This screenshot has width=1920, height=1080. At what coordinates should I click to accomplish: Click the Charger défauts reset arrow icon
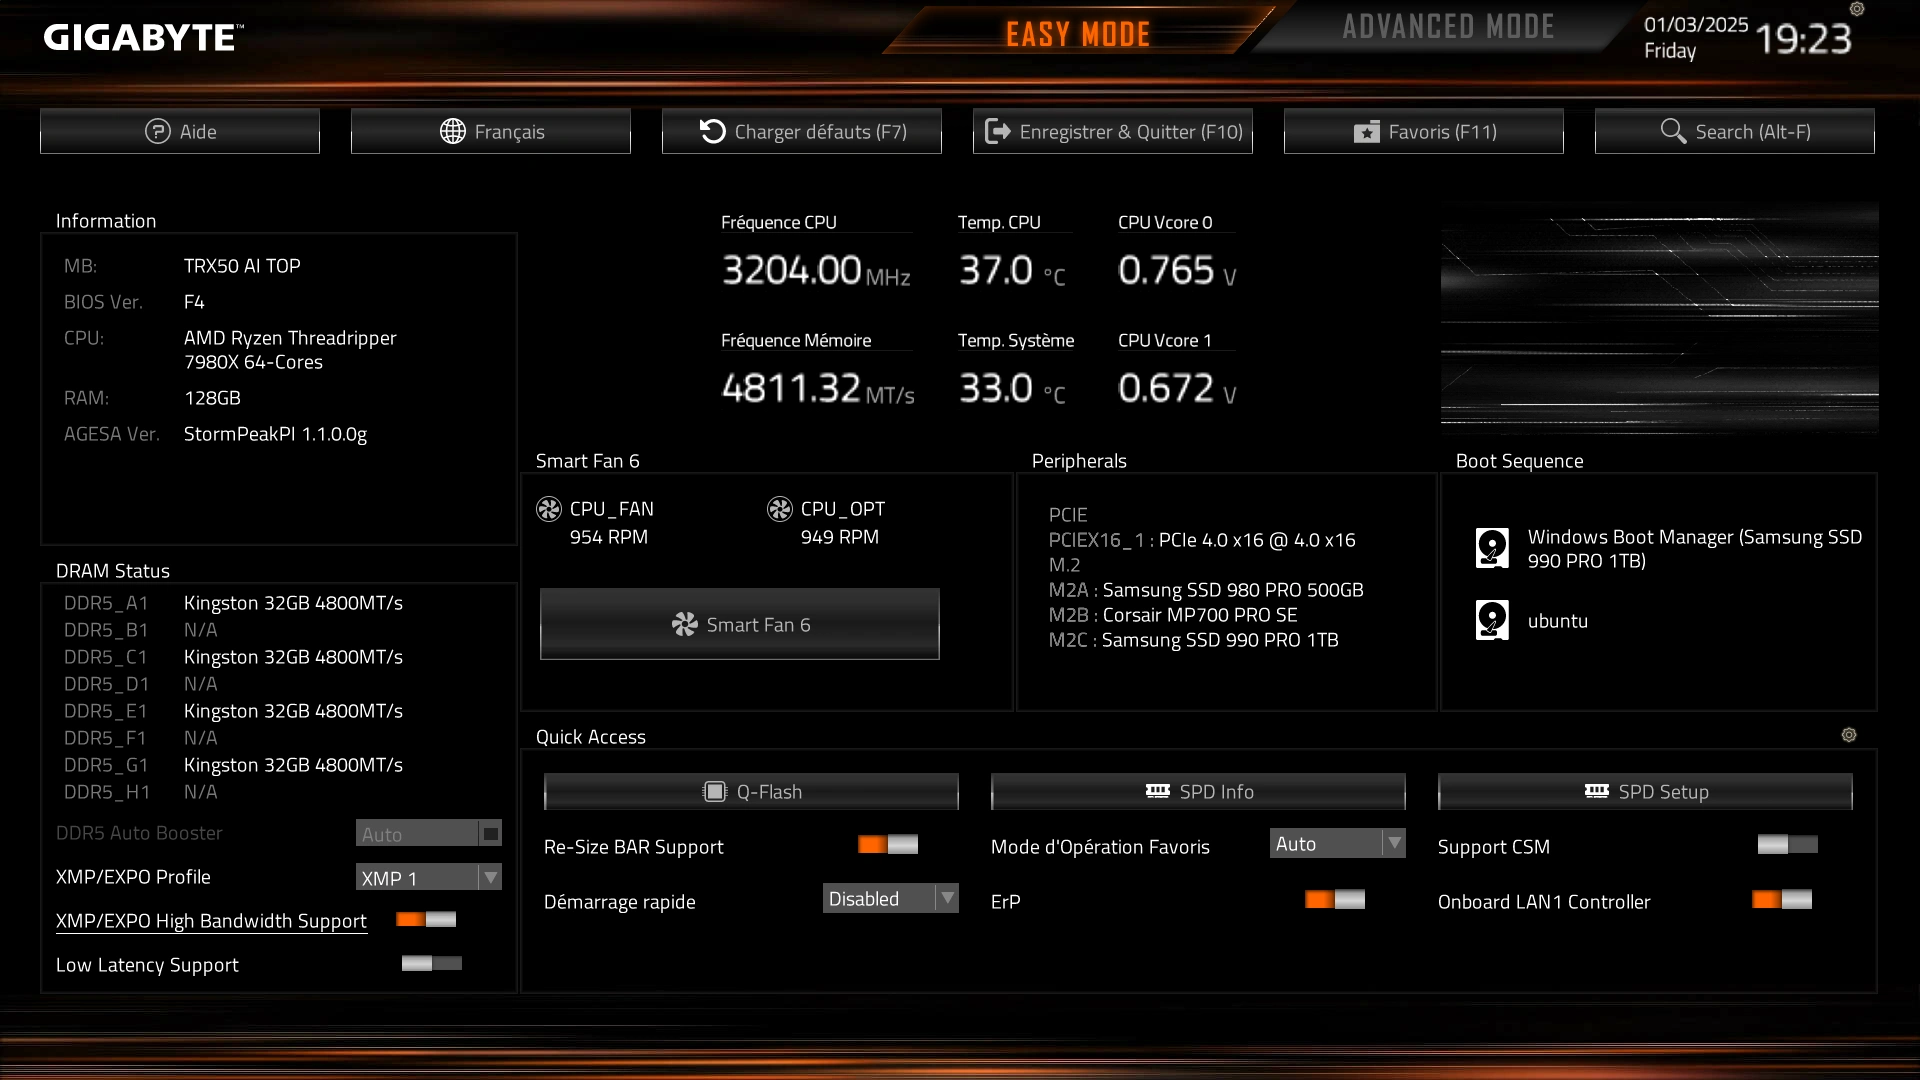[712, 131]
